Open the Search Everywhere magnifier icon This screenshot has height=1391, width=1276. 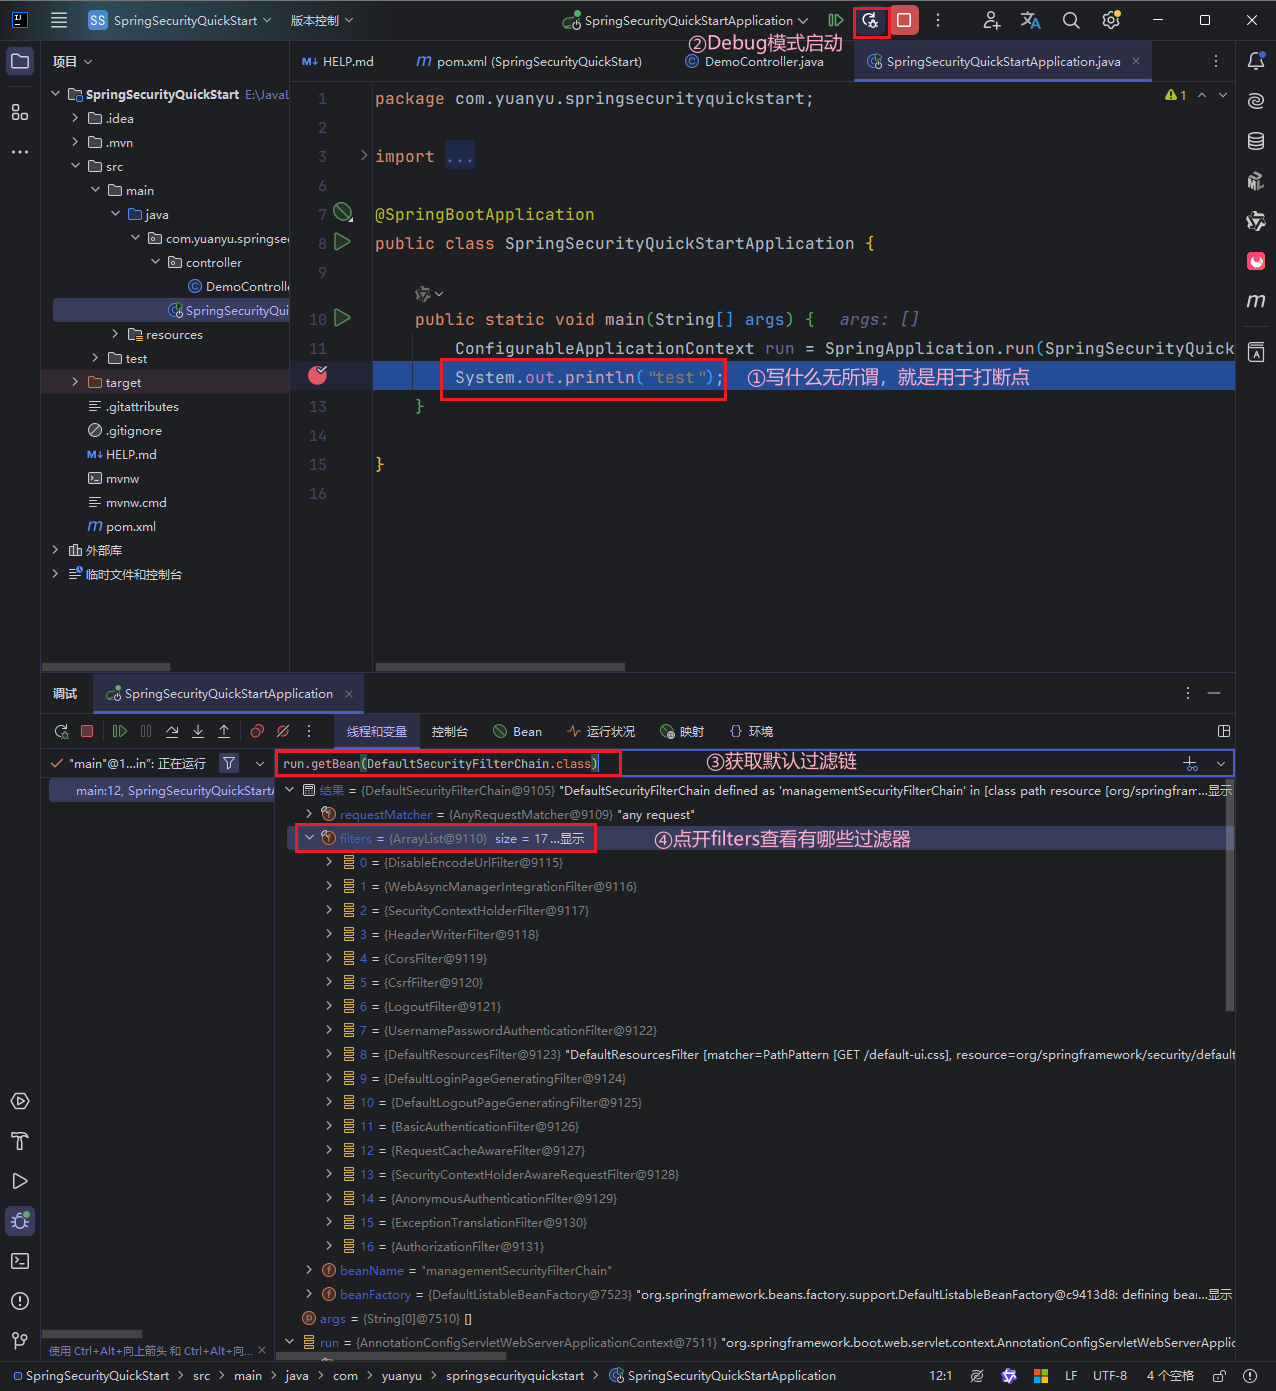1071,20
